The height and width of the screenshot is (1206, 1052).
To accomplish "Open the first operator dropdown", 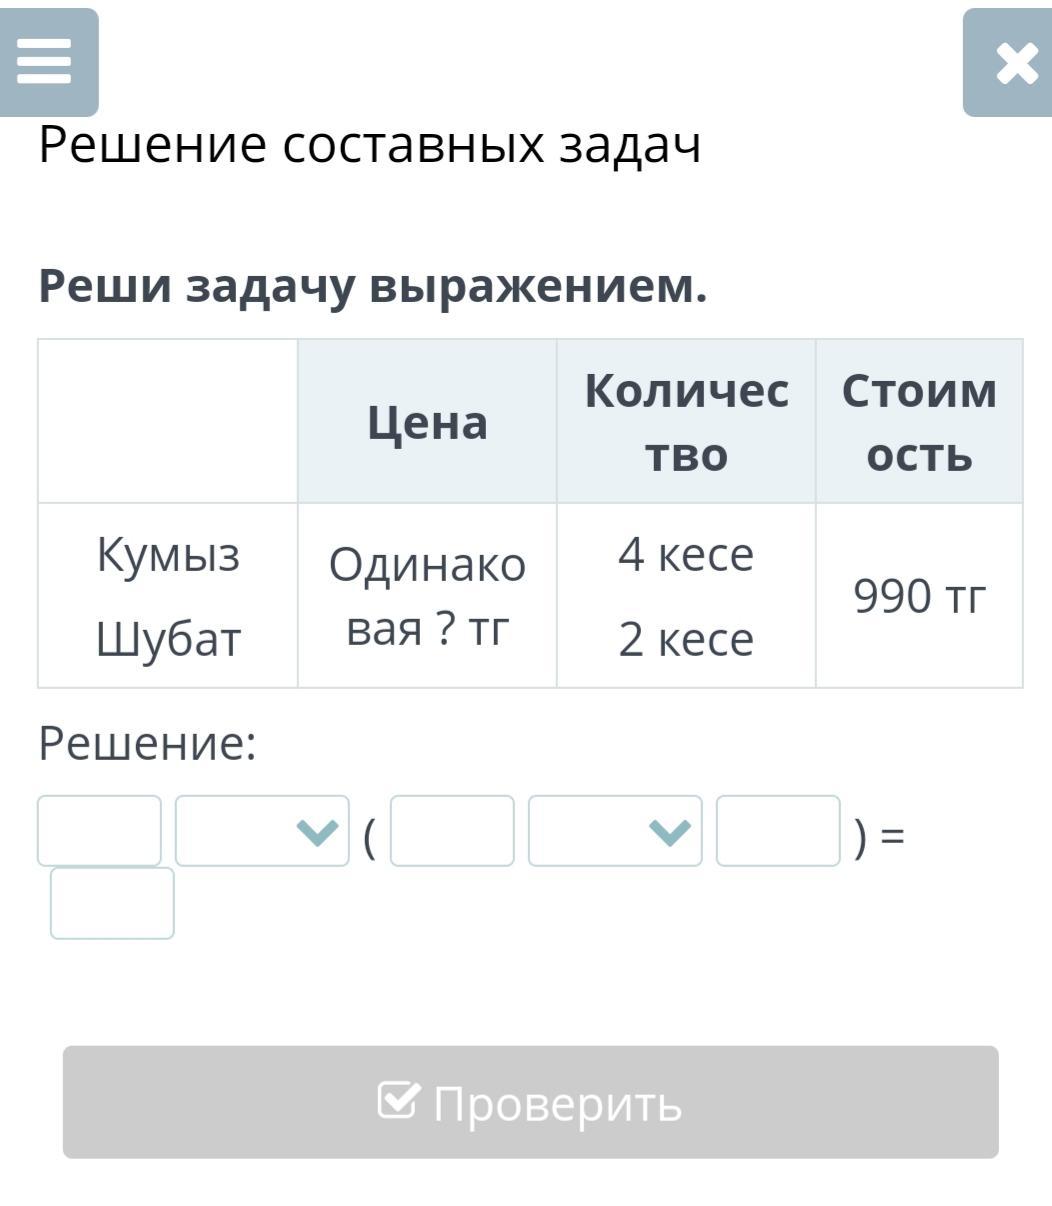I will point(262,830).
